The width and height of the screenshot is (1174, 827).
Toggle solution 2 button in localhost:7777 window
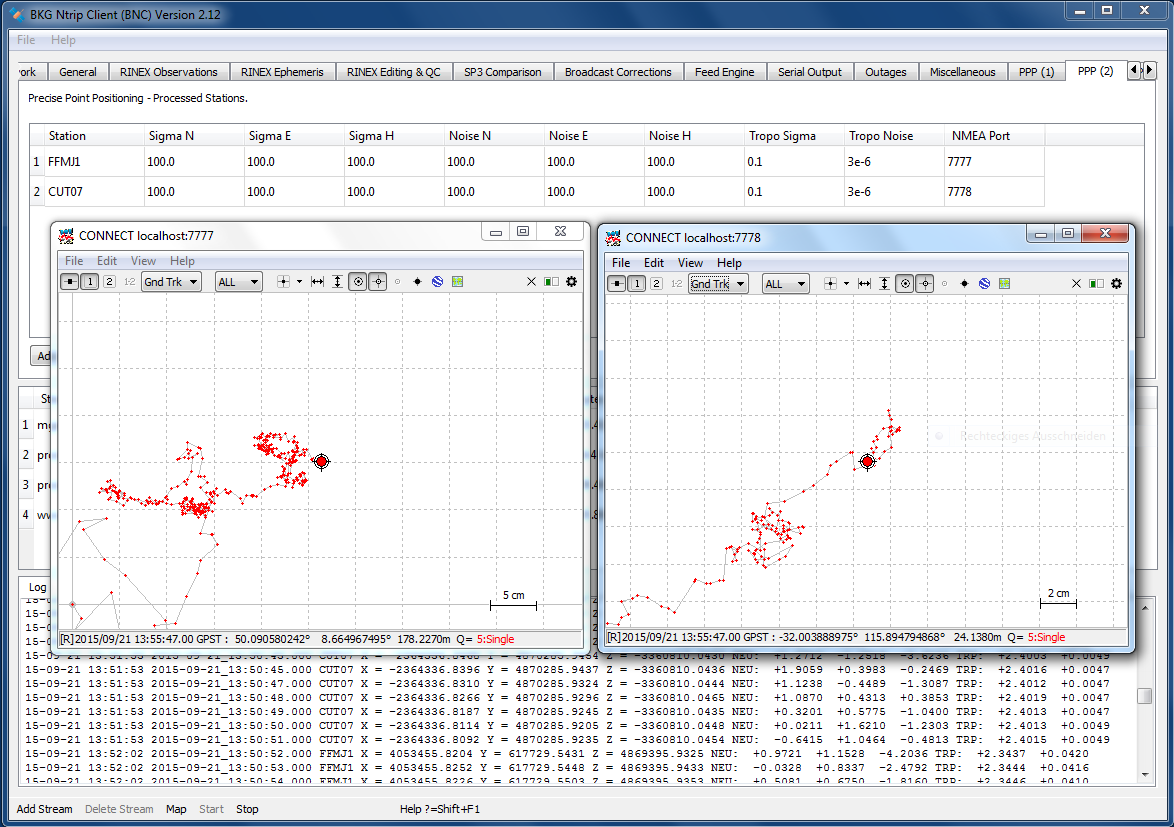click(x=109, y=282)
